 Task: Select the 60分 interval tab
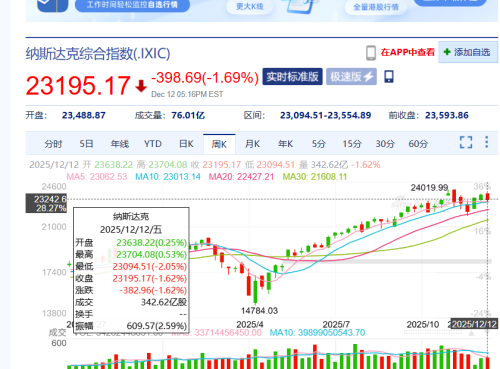418,144
